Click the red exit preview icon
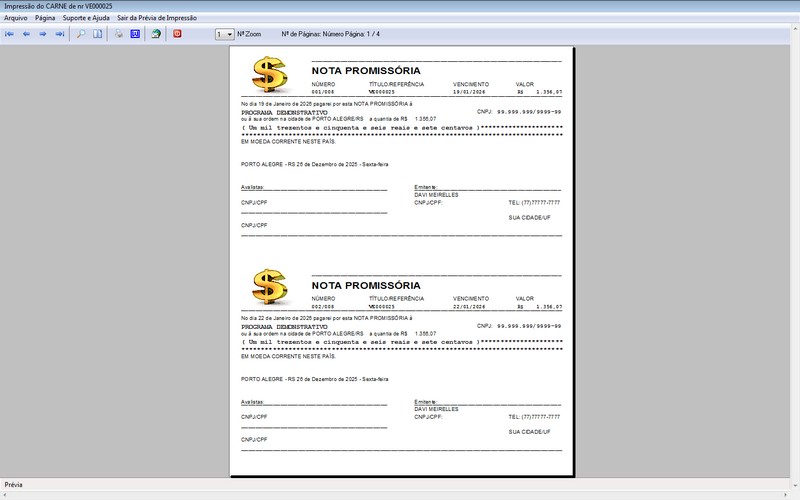 point(177,34)
